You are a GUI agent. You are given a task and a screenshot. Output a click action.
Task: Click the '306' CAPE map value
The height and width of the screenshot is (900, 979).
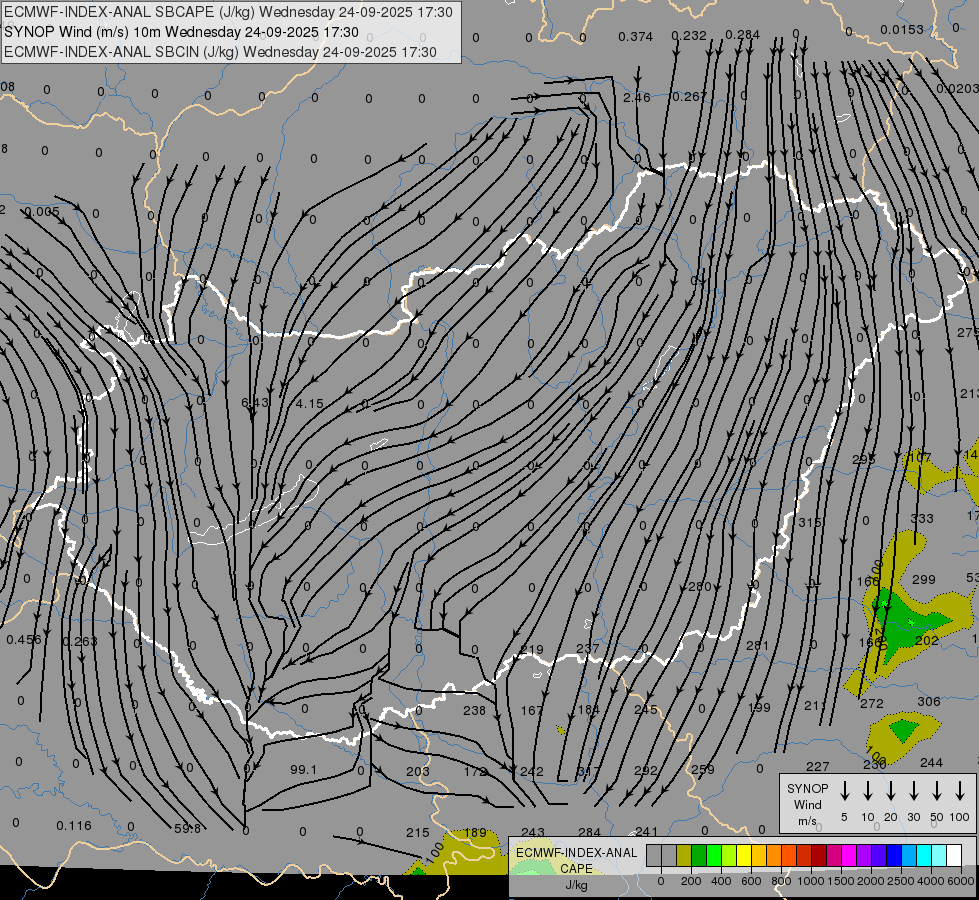(928, 701)
